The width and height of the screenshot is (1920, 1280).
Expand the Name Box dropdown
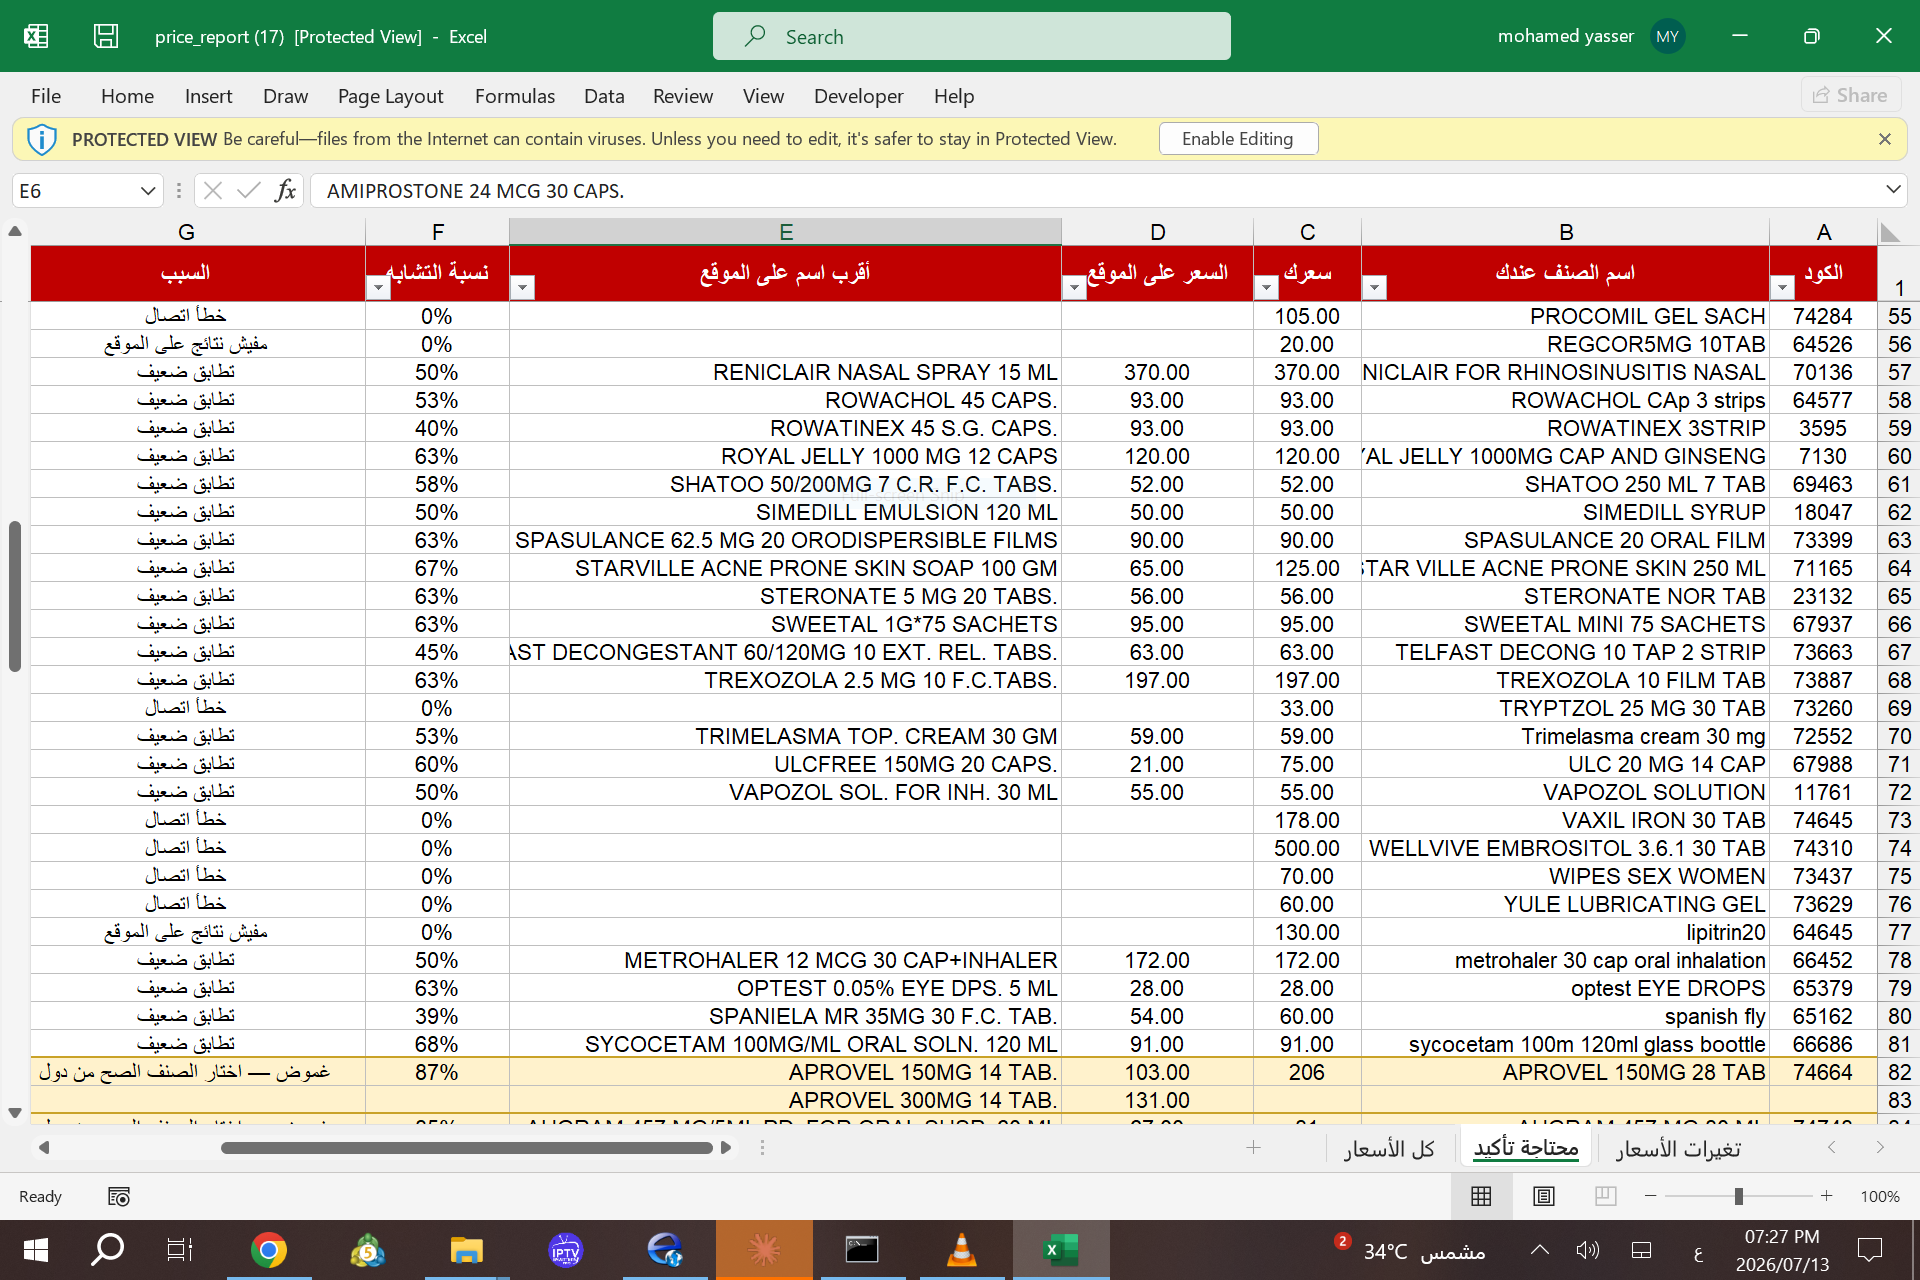(x=148, y=190)
